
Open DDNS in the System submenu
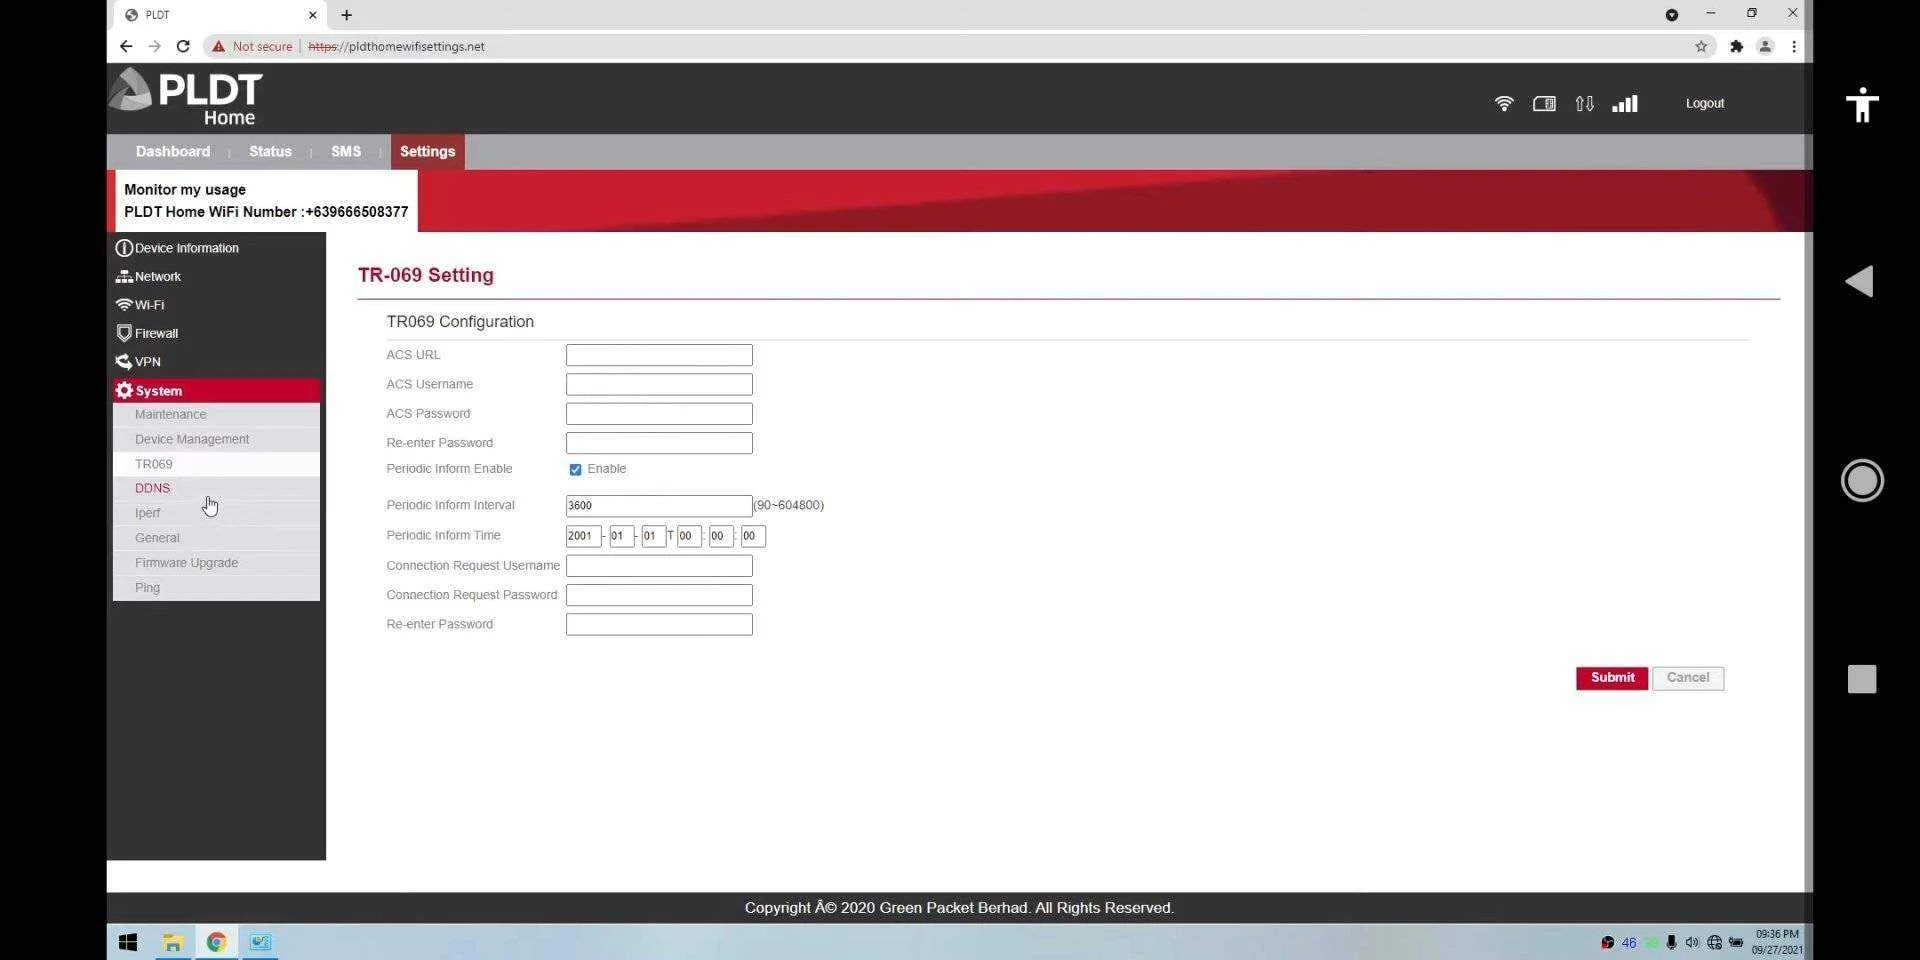click(x=216, y=488)
